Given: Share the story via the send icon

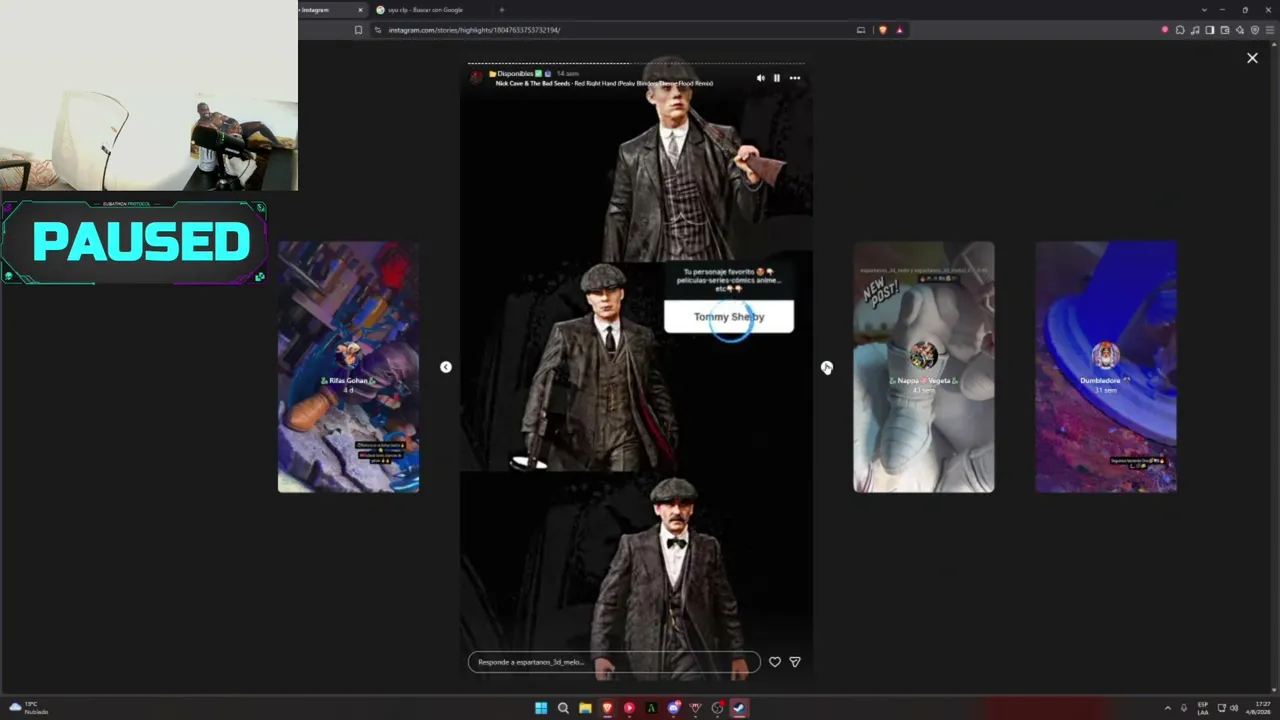Looking at the screenshot, I should 795,662.
